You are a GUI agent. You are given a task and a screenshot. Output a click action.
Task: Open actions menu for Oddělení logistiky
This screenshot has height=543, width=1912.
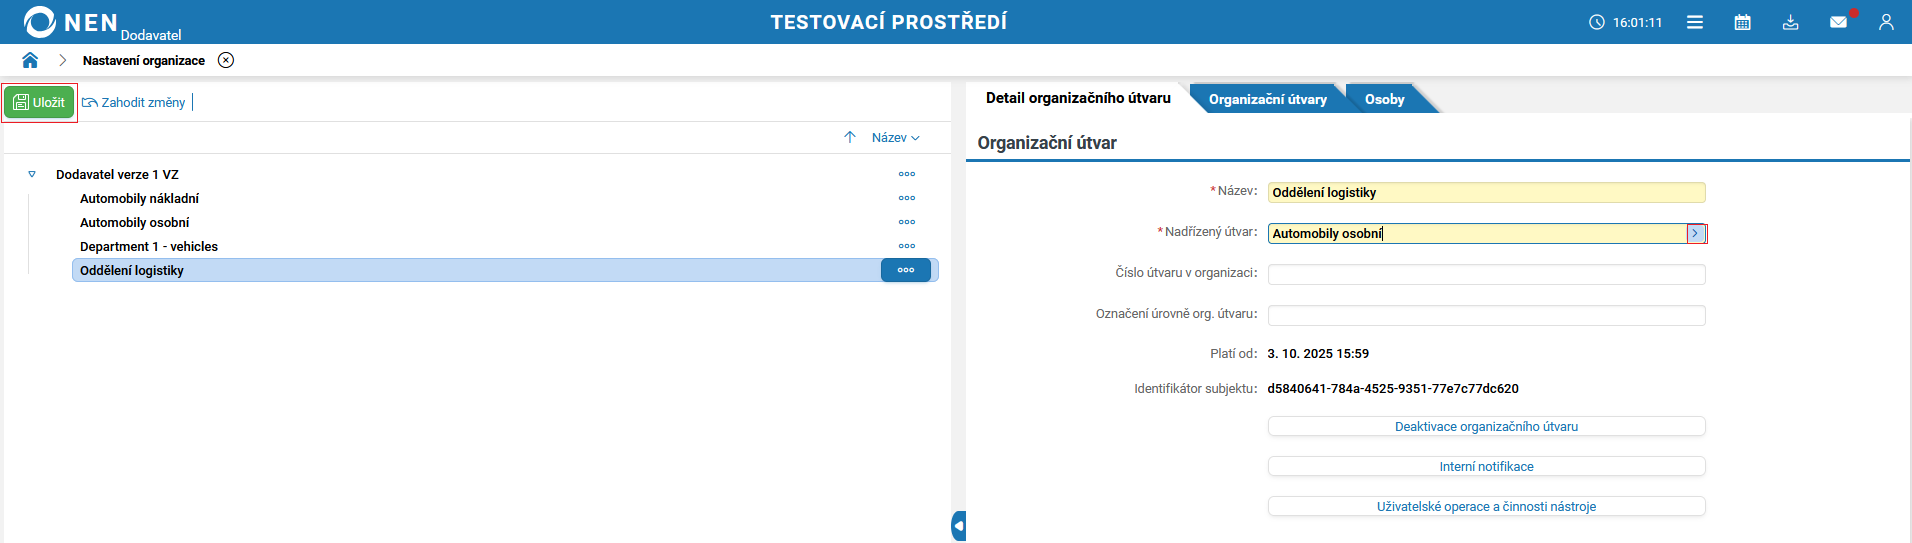coord(906,270)
